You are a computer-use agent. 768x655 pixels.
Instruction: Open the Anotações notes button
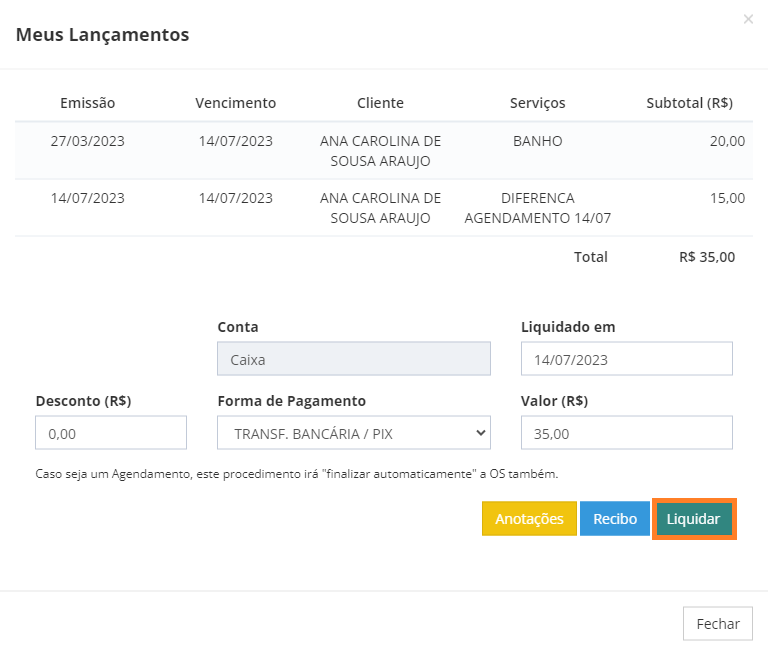pos(529,519)
